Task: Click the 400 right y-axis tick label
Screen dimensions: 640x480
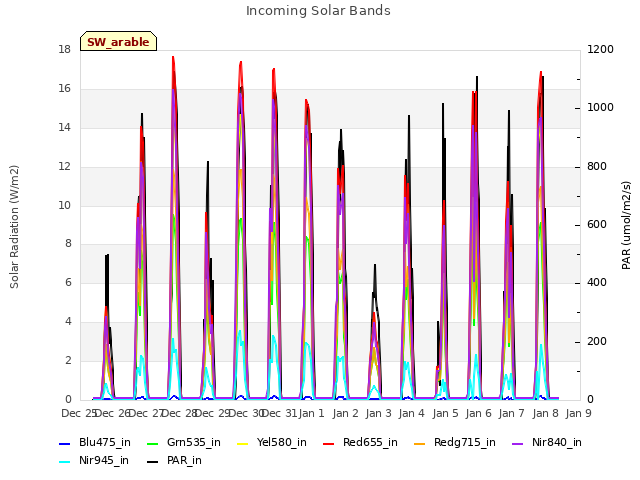Action: [x=597, y=282]
